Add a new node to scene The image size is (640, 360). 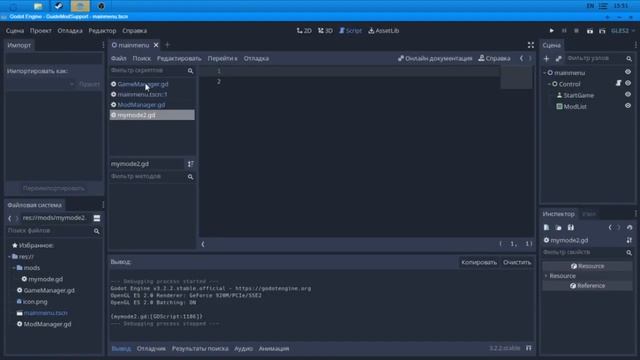coord(546,59)
